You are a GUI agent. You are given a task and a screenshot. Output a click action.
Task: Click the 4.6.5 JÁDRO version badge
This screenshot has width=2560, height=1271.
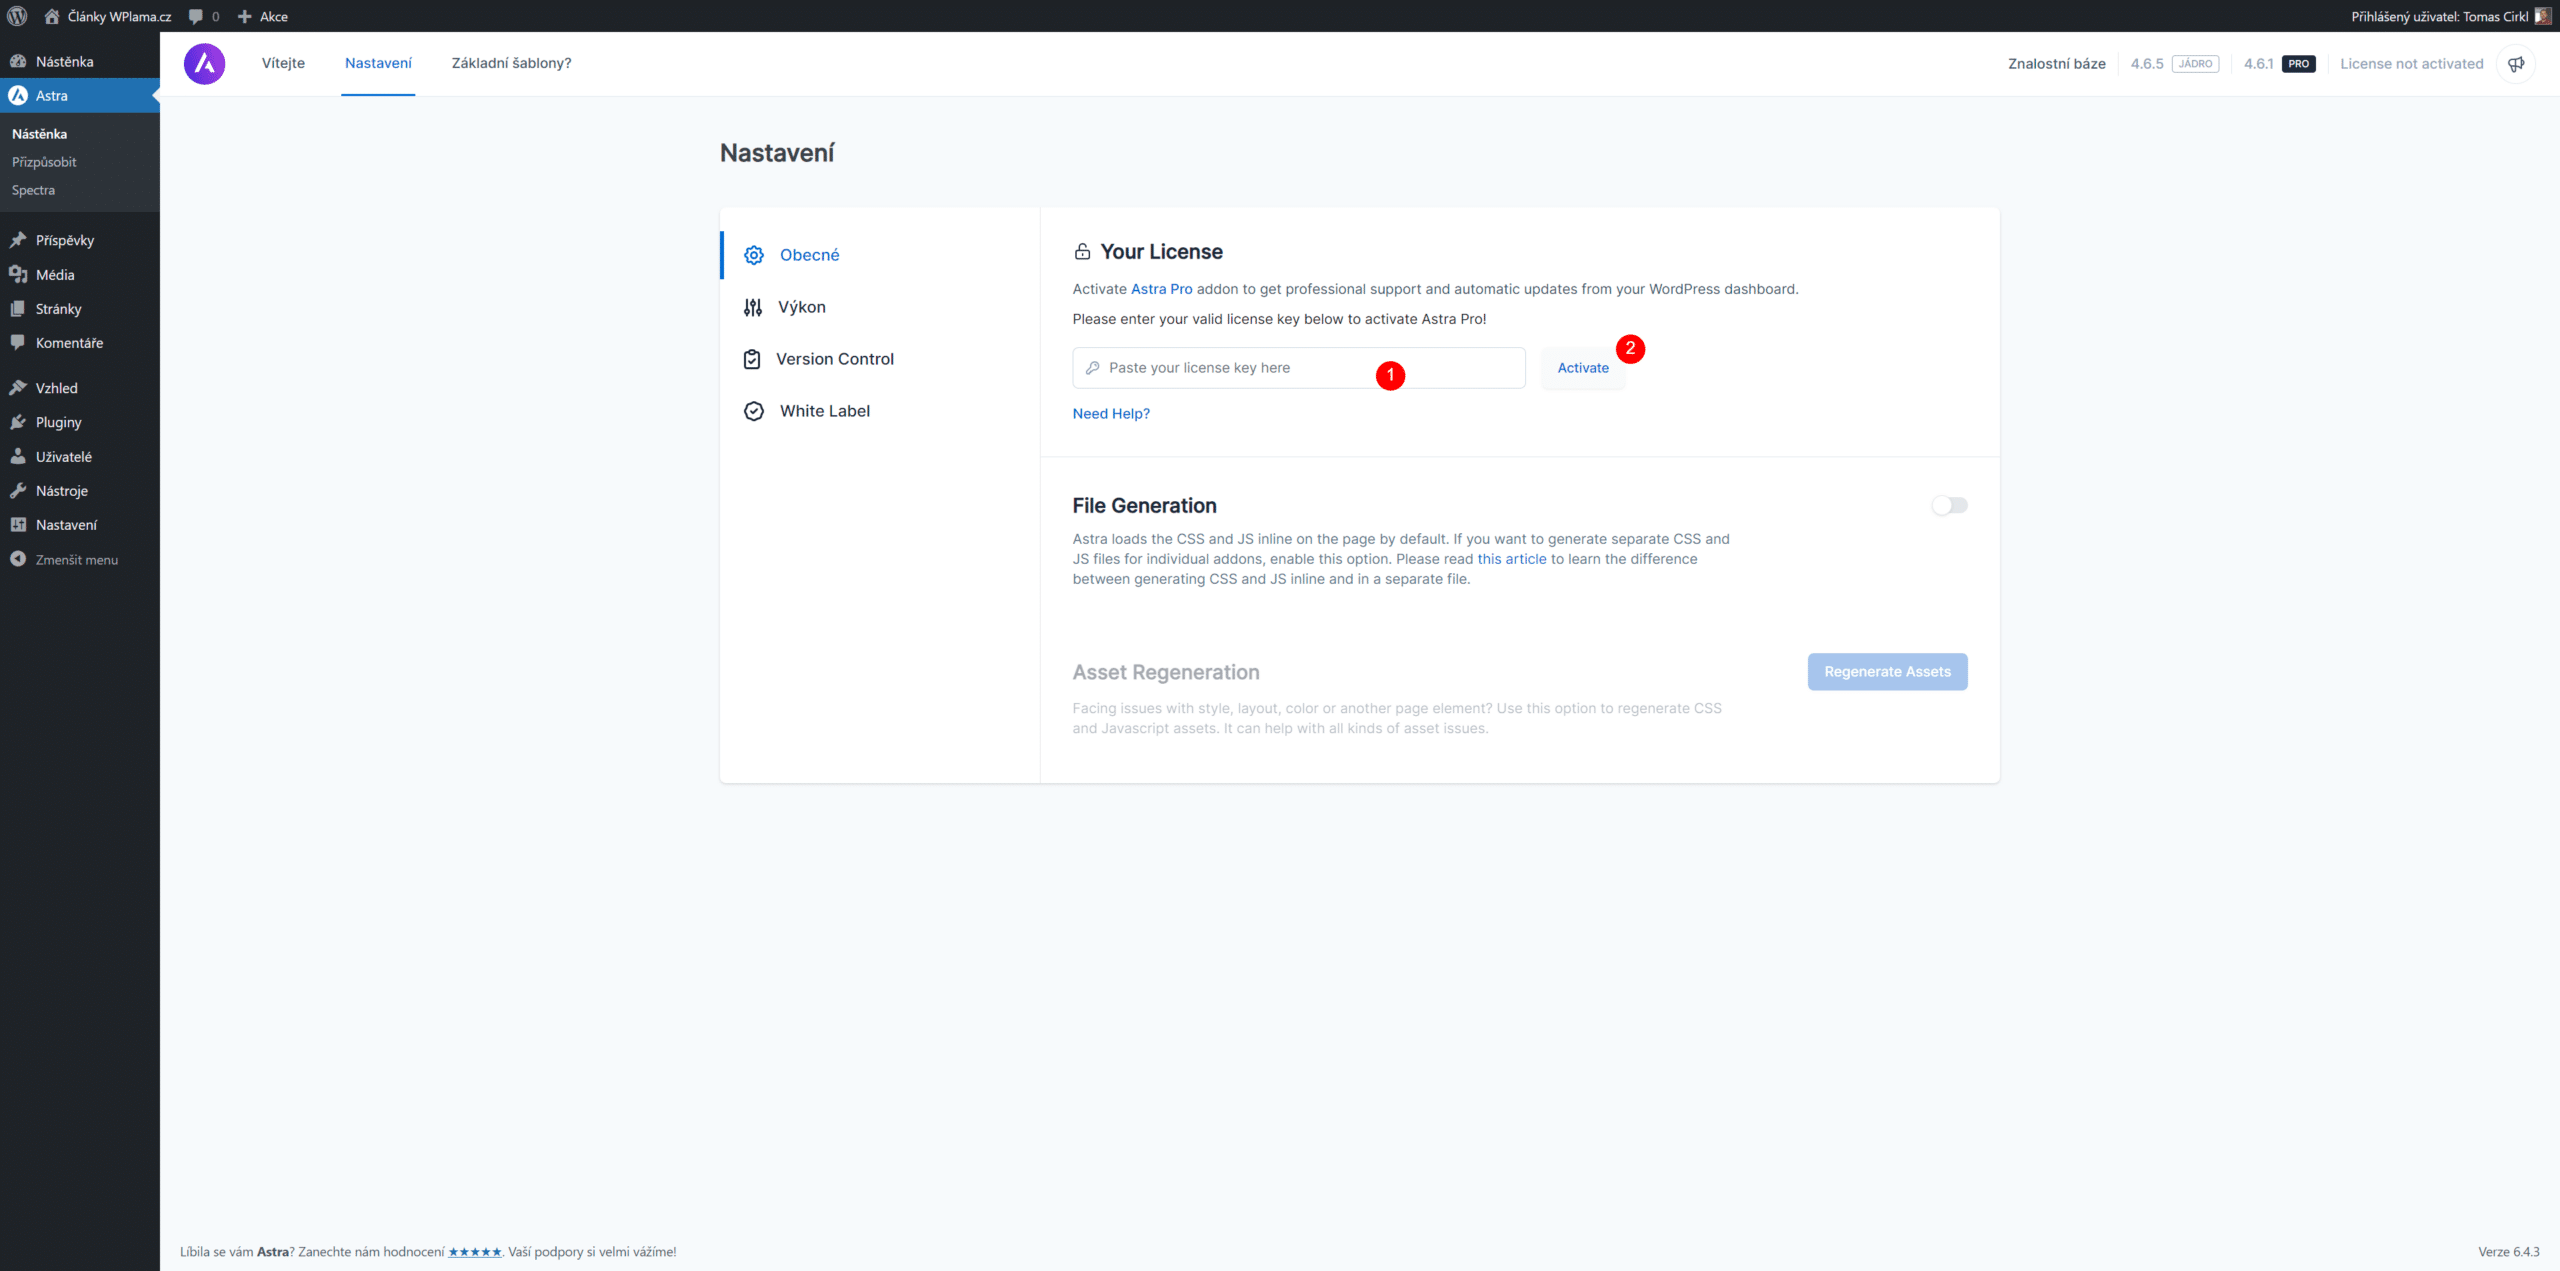click(x=2174, y=64)
